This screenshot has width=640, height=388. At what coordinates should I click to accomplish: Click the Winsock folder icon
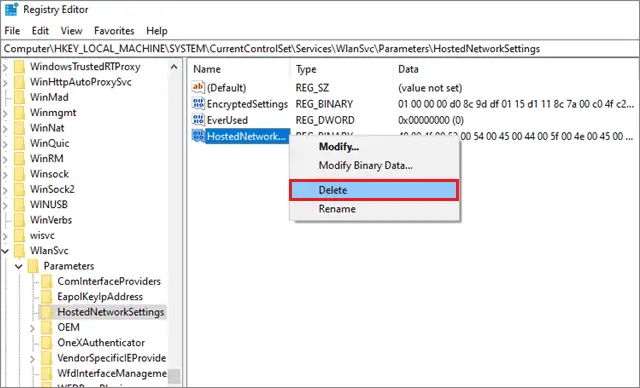pyautogui.click(x=20, y=174)
